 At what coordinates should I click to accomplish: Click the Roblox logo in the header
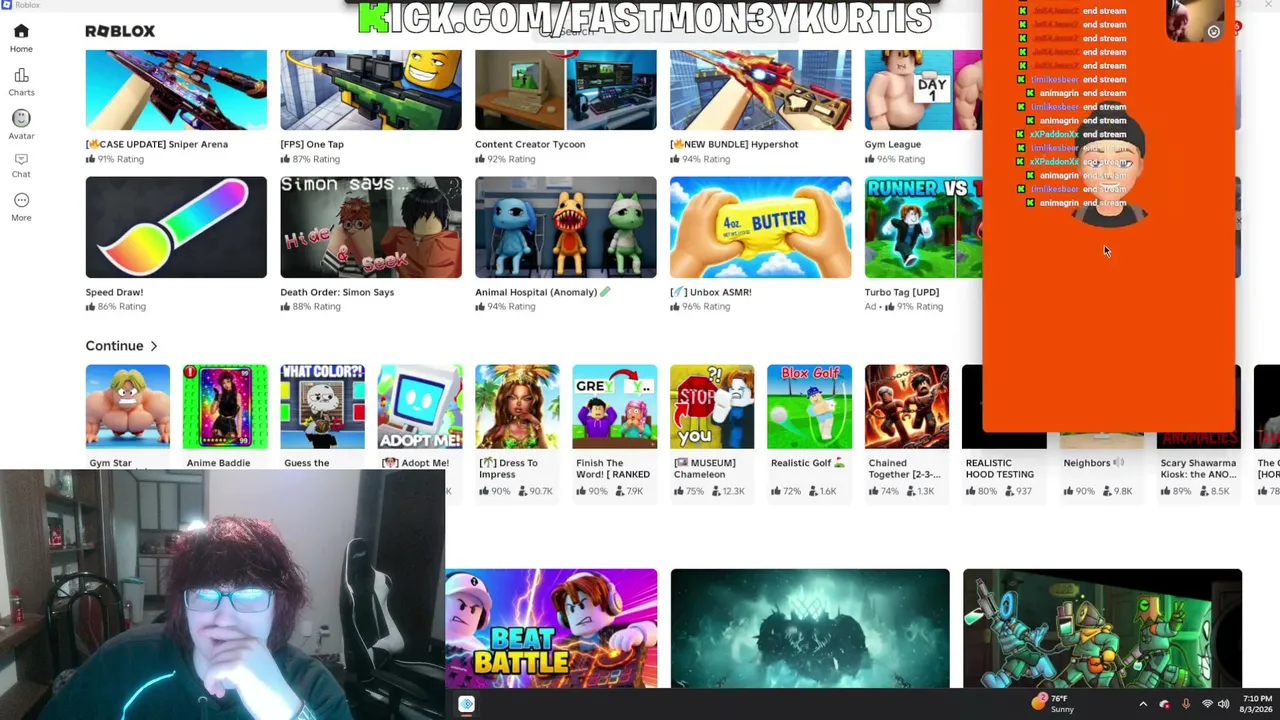(120, 31)
